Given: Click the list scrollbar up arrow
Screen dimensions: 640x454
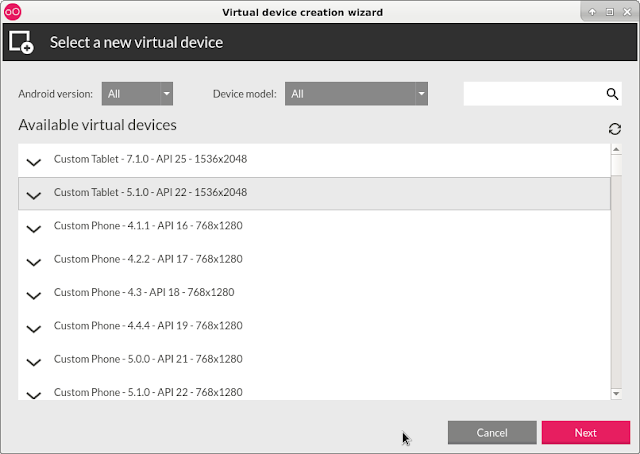Looking at the screenshot, I should 616,149.
